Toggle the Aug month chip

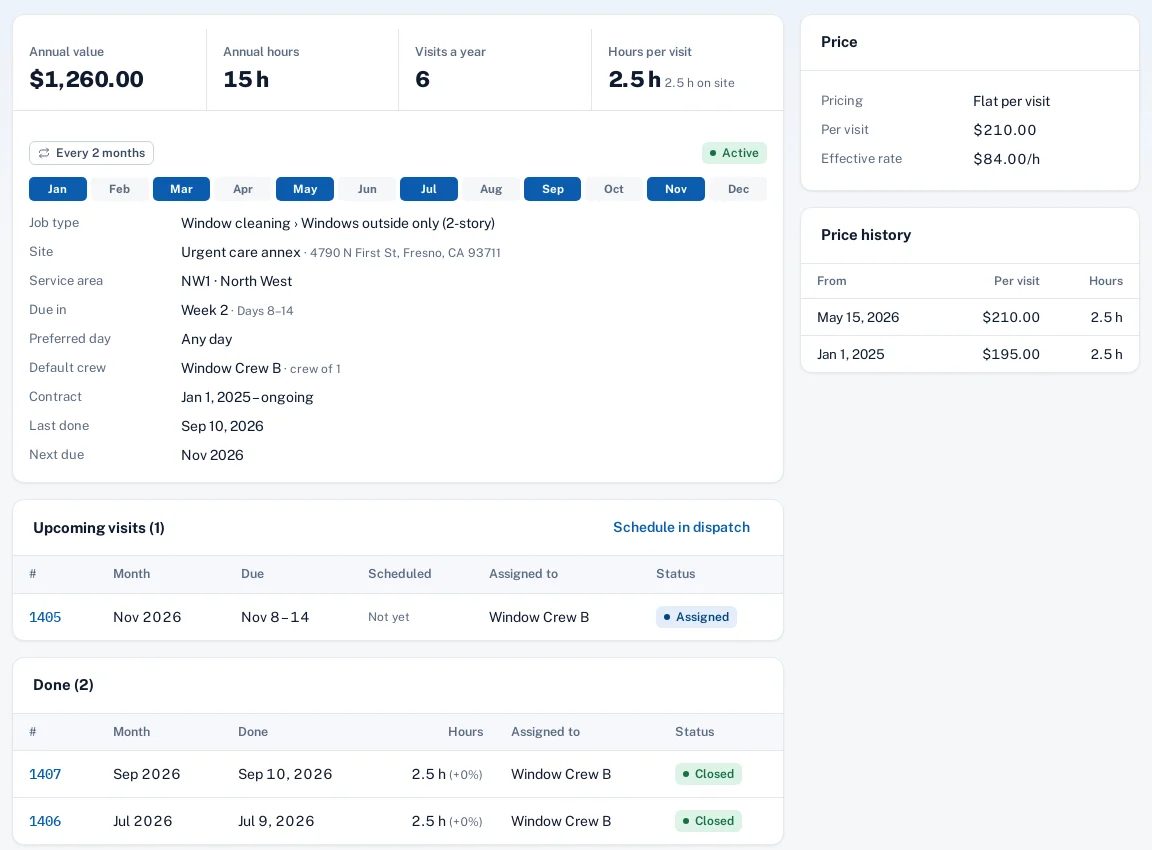point(491,189)
